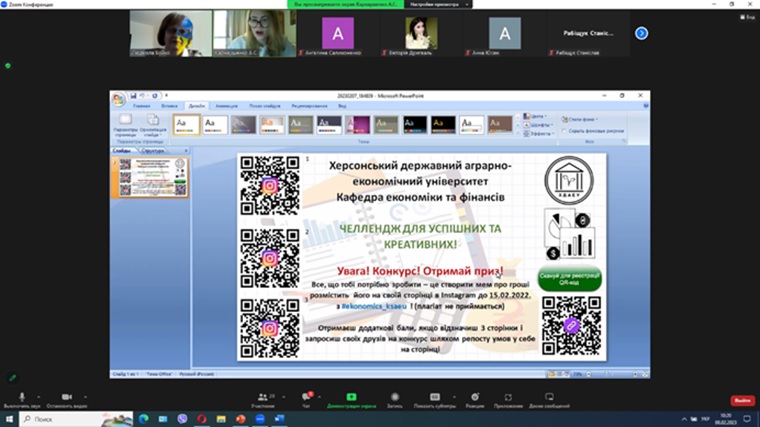Click the Windows taskbar search box
This screenshot has width=760, height=427.
pyautogui.click(x=77, y=419)
